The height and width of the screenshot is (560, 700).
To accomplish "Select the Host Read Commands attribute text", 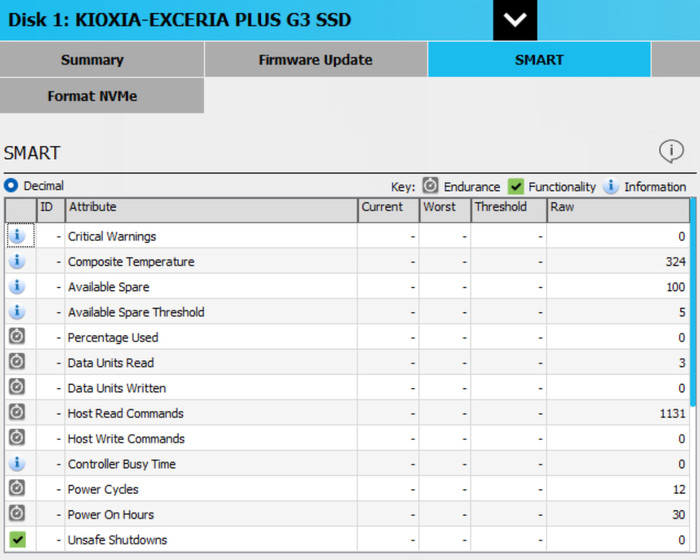I will pyautogui.click(x=125, y=414).
